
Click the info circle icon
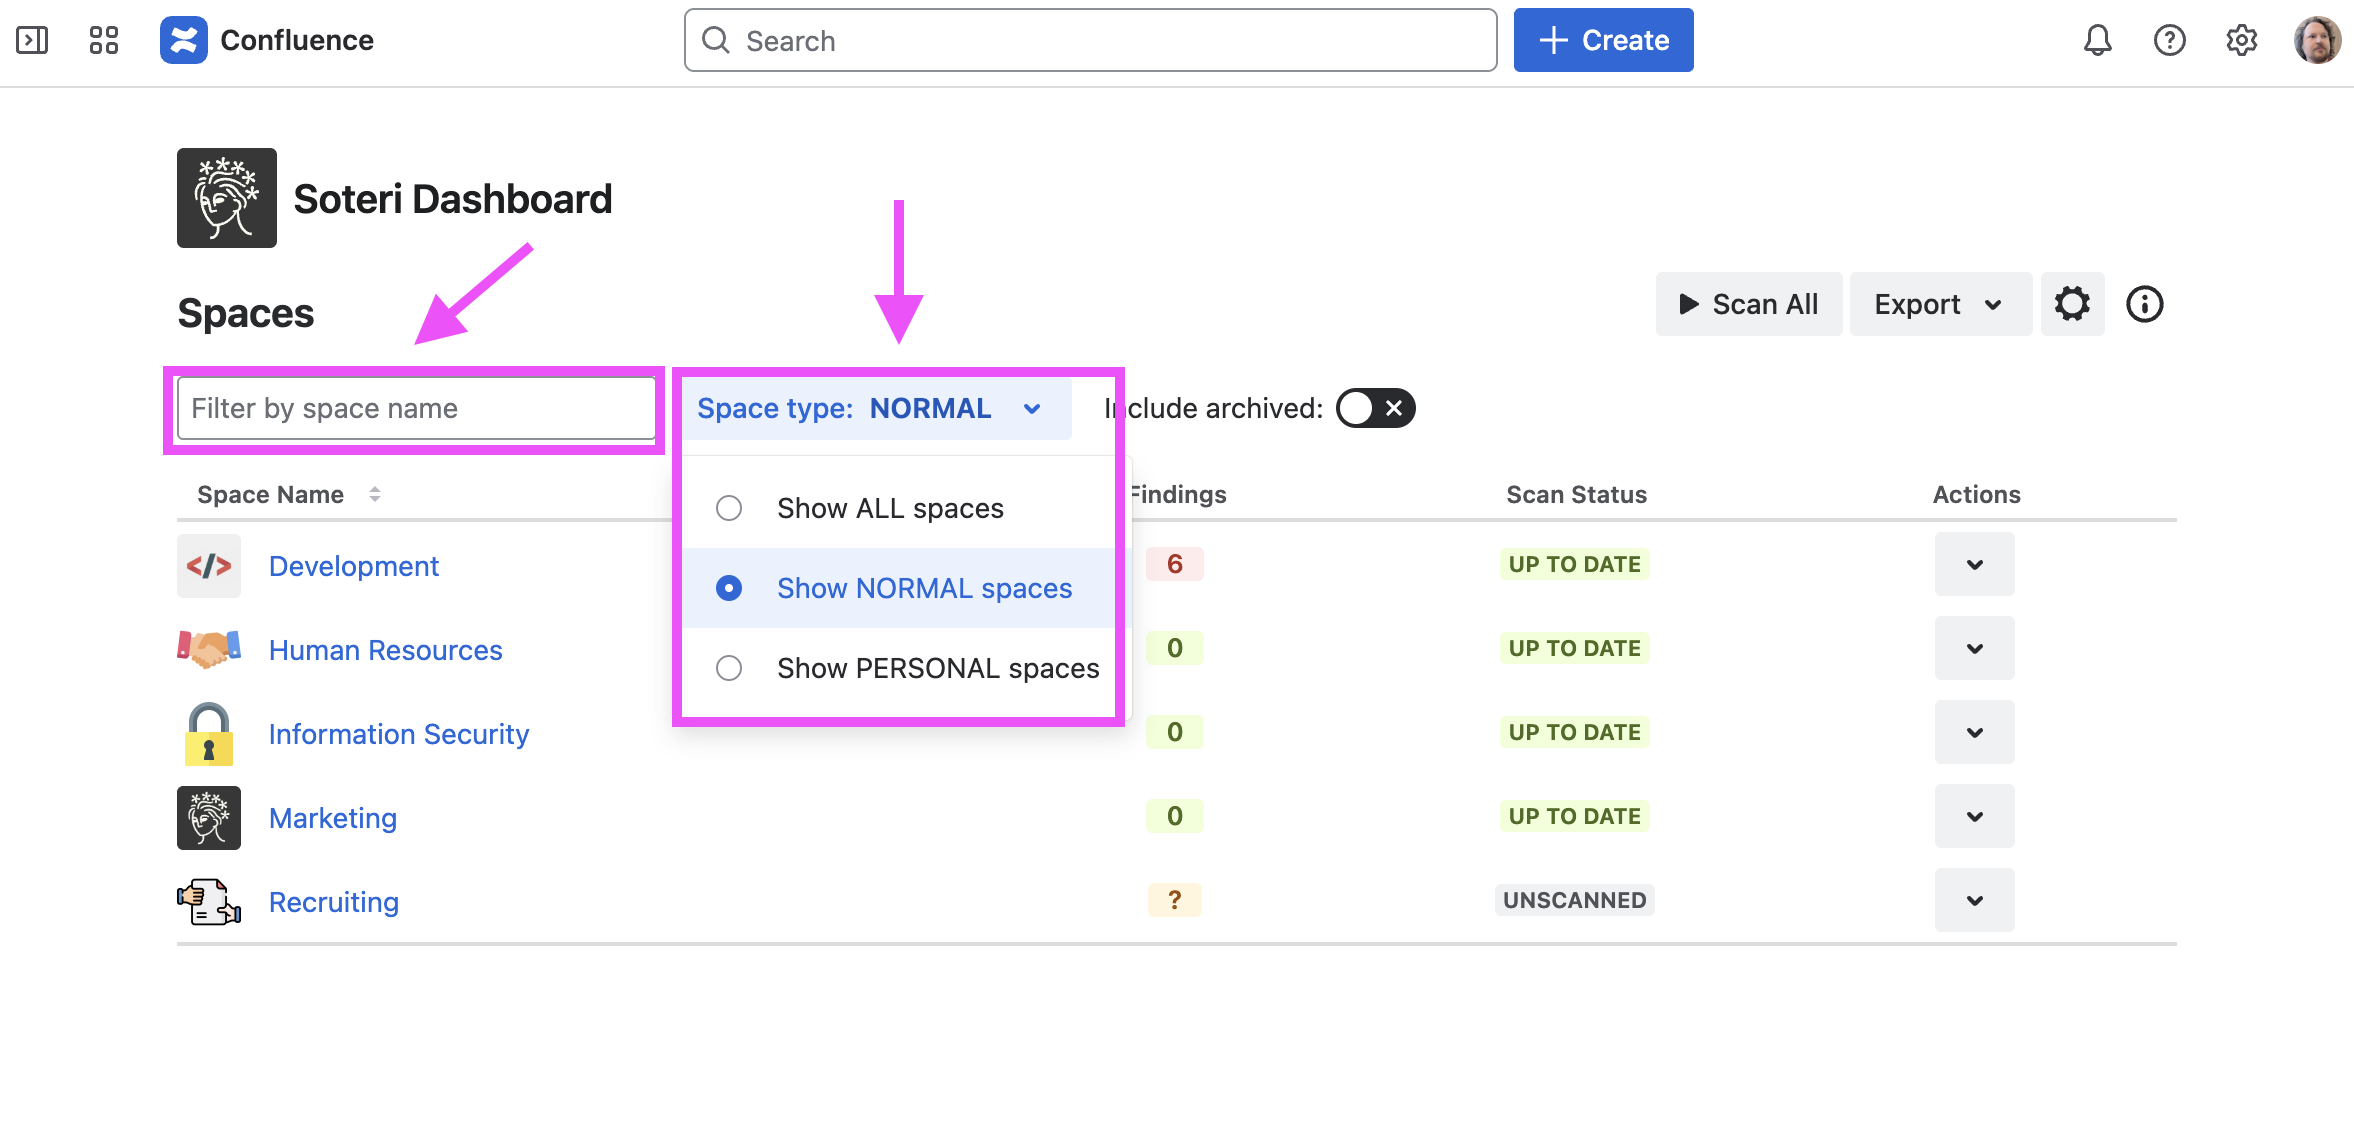tap(2144, 304)
